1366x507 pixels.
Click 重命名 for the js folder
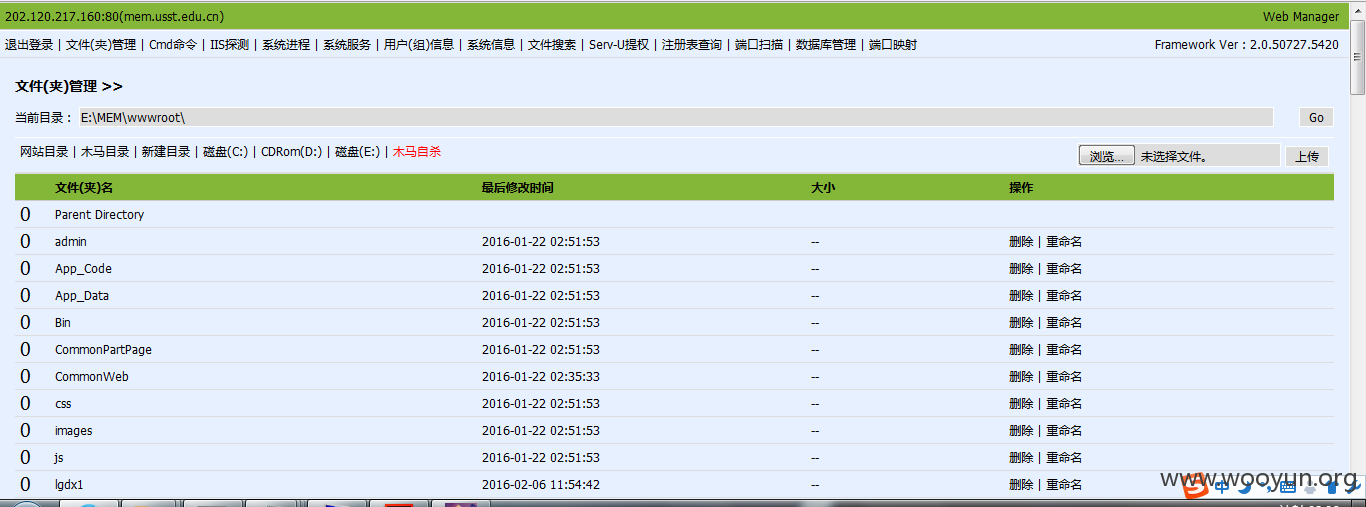[1064, 458]
